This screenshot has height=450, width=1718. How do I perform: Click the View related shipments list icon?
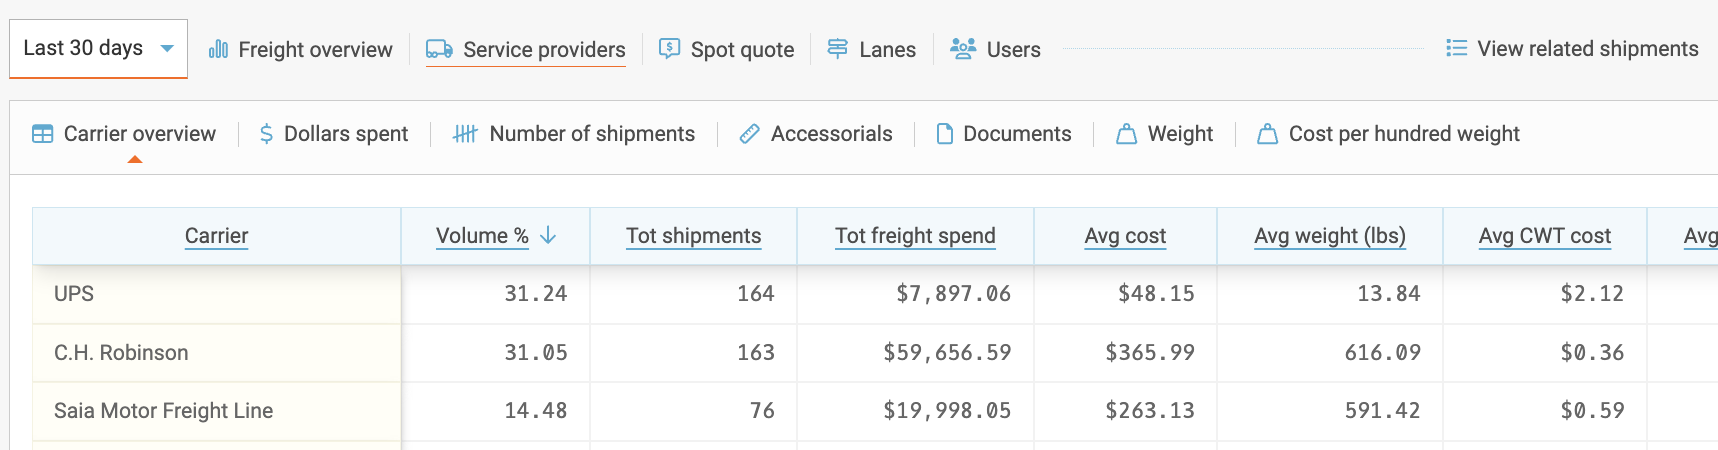[x=1456, y=48]
